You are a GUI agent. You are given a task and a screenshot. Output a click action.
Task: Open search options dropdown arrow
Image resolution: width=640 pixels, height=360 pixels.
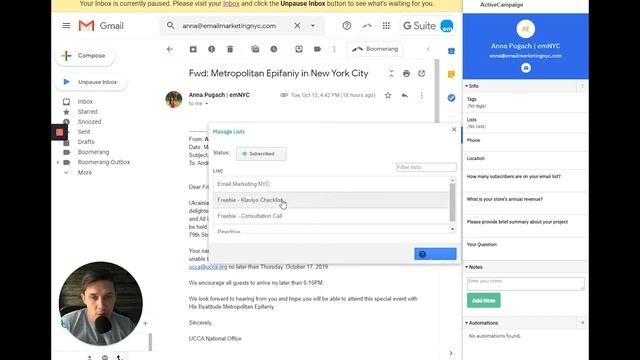point(313,26)
